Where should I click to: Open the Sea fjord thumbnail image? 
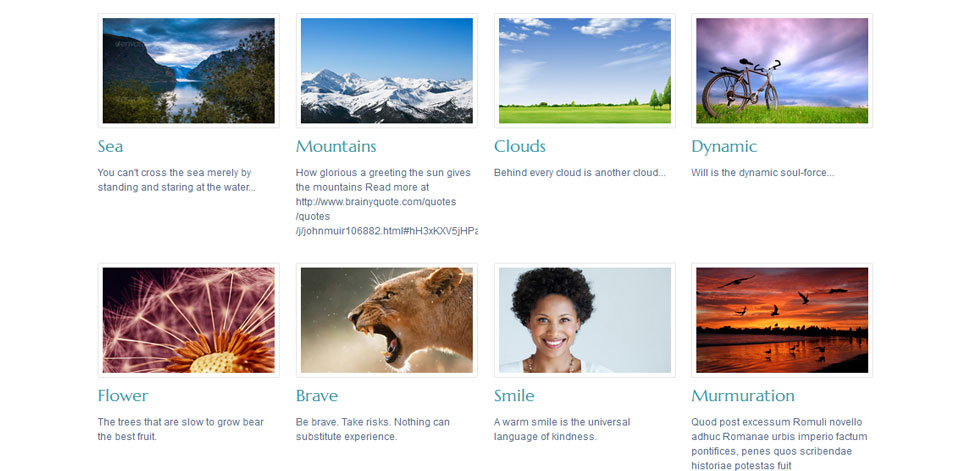[188, 71]
